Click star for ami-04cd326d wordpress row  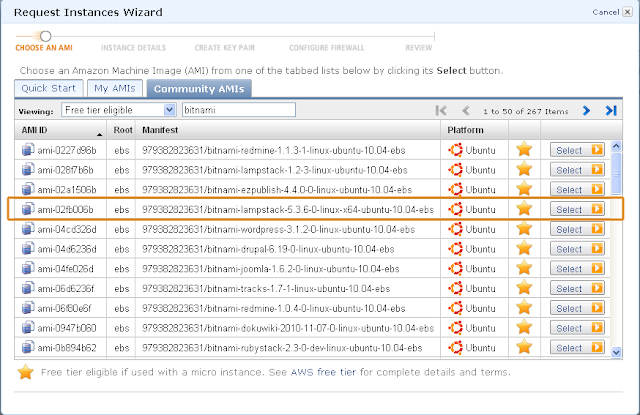click(x=524, y=229)
